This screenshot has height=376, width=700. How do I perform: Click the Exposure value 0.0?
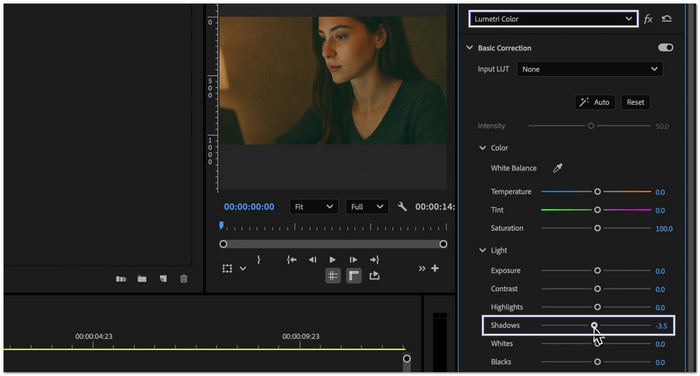click(660, 271)
